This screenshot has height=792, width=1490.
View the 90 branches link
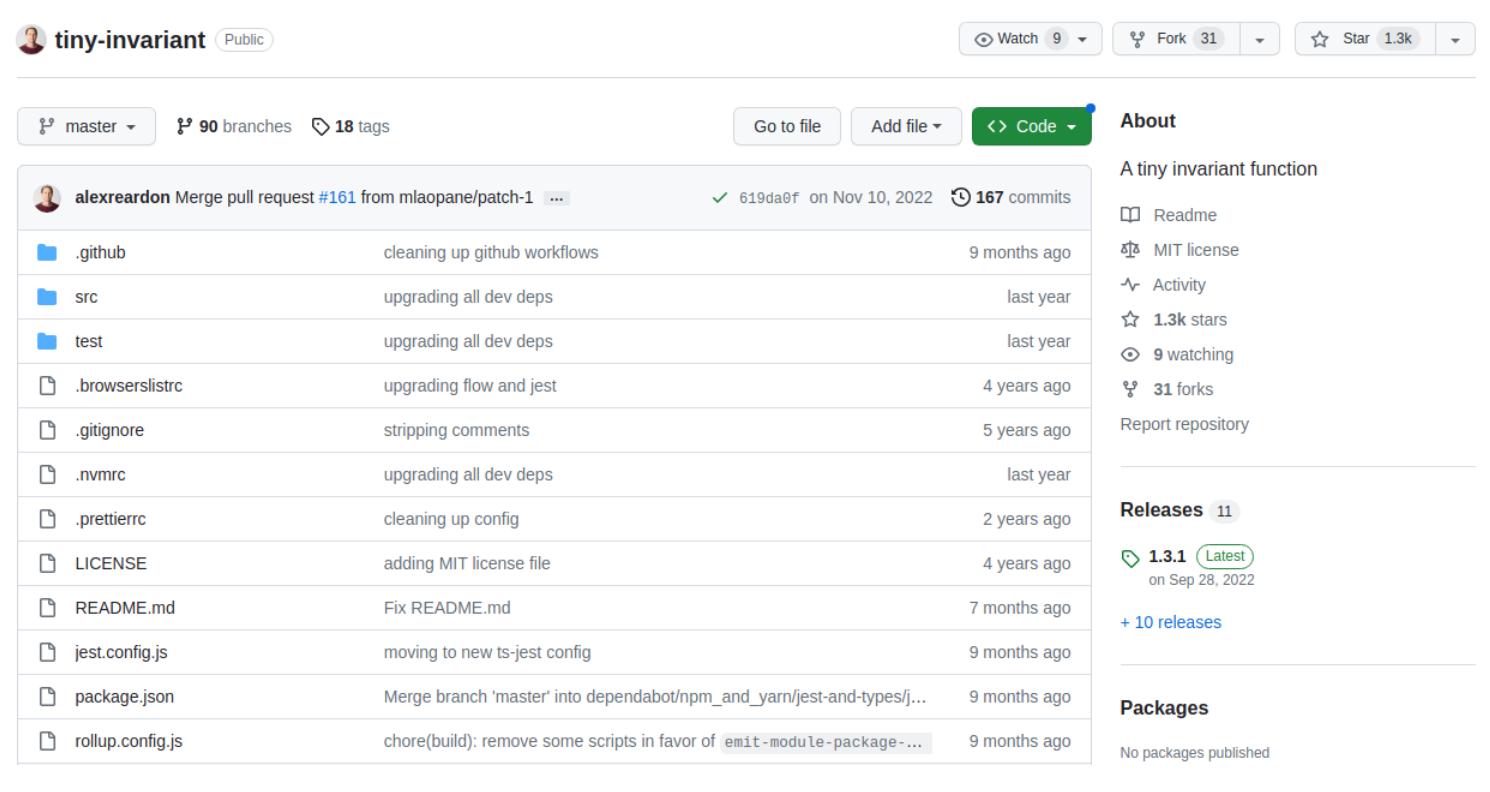pos(234,127)
